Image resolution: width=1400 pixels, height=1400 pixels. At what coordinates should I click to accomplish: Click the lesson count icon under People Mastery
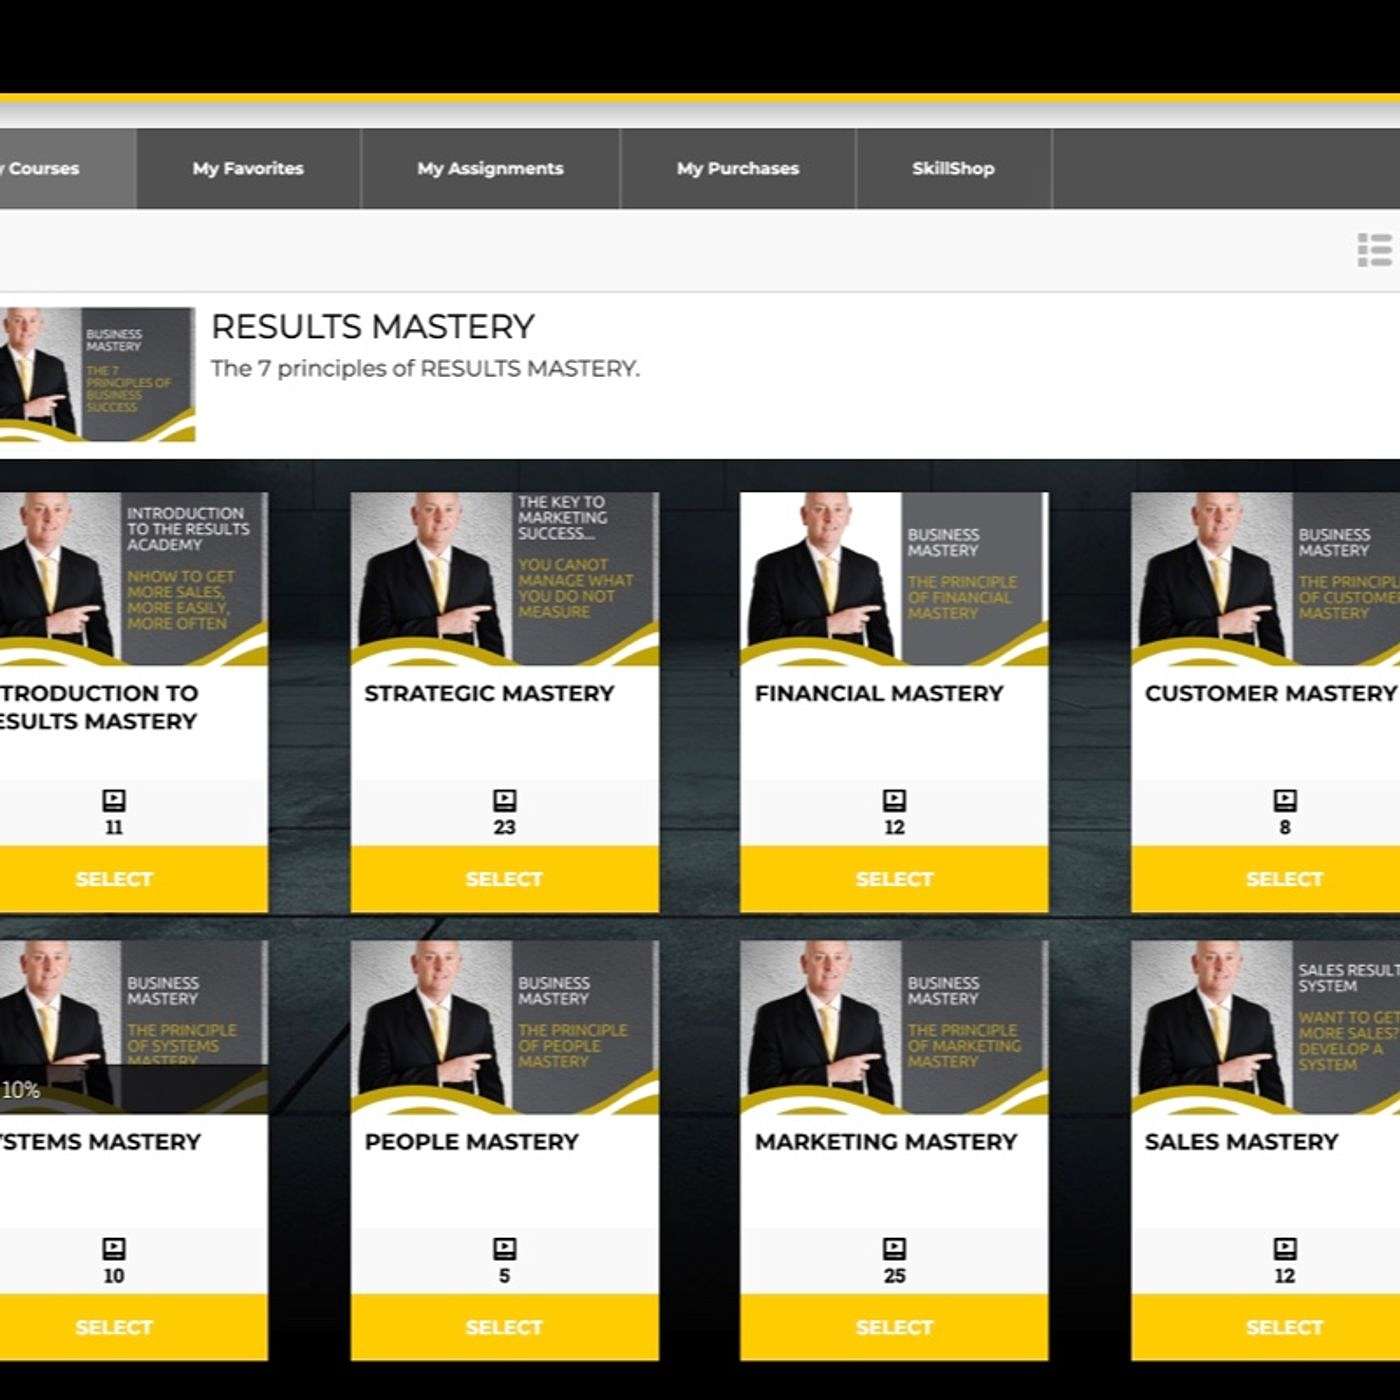coord(504,1248)
